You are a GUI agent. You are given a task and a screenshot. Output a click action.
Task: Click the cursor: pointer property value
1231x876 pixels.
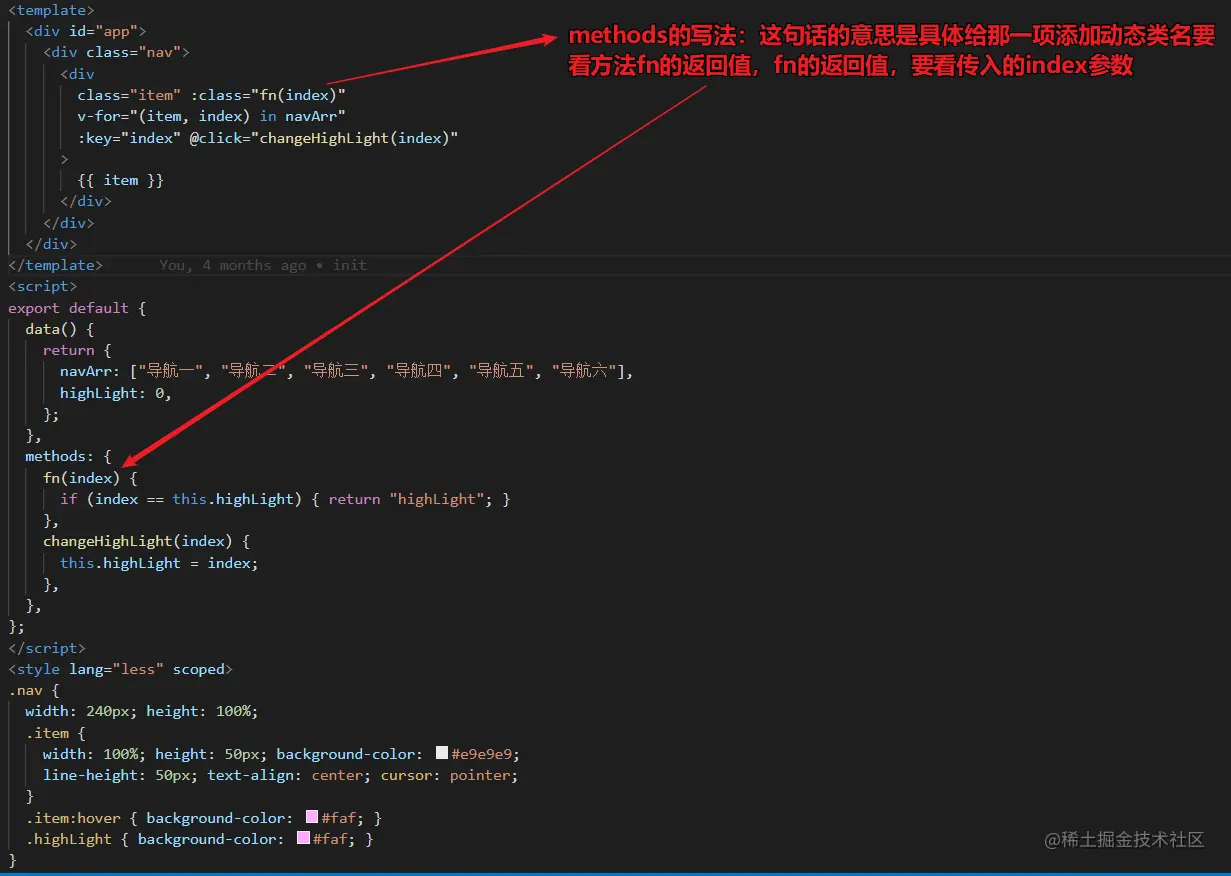tap(480, 775)
